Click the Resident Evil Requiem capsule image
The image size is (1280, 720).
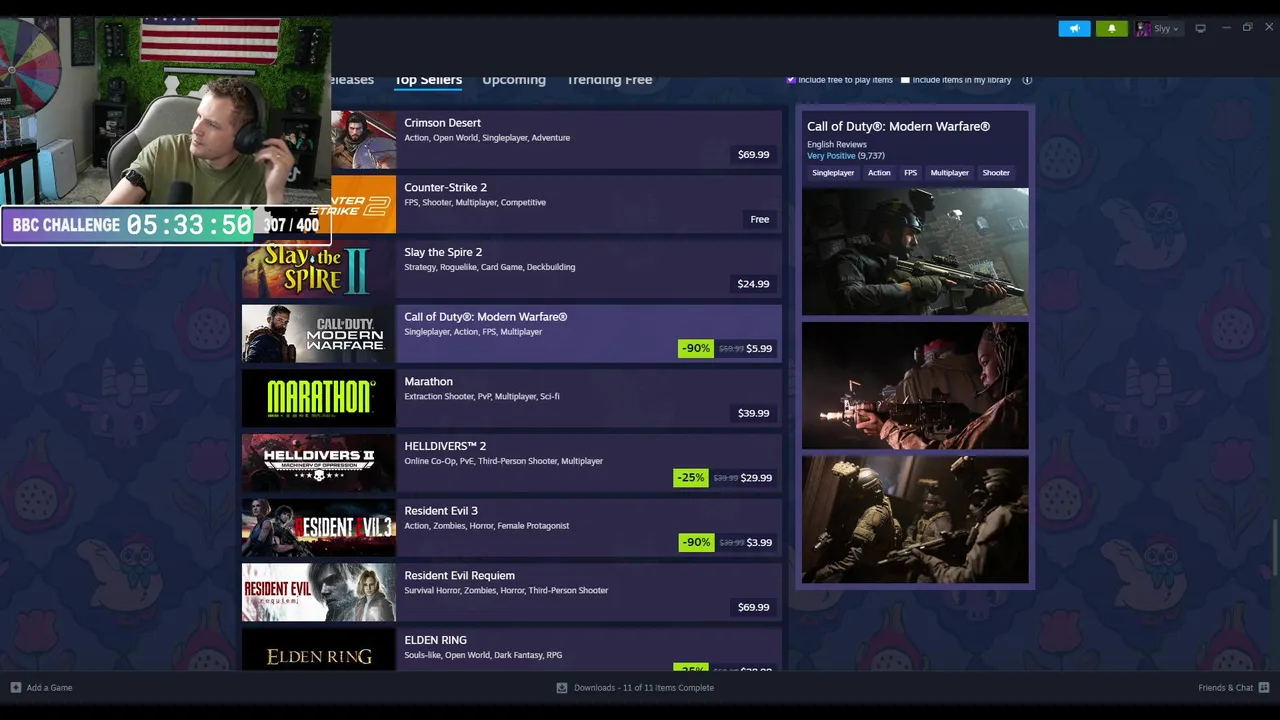(x=318, y=592)
